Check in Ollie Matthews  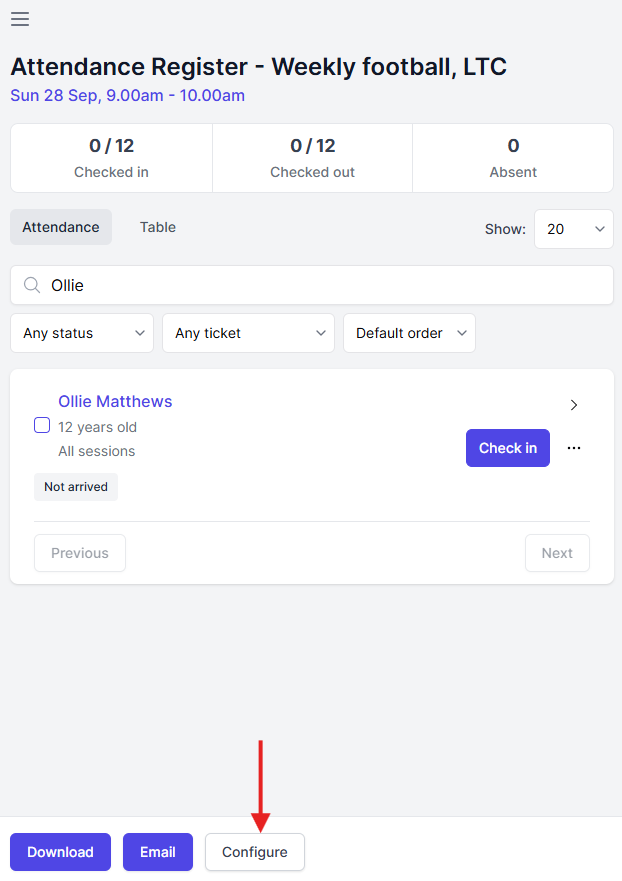508,448
